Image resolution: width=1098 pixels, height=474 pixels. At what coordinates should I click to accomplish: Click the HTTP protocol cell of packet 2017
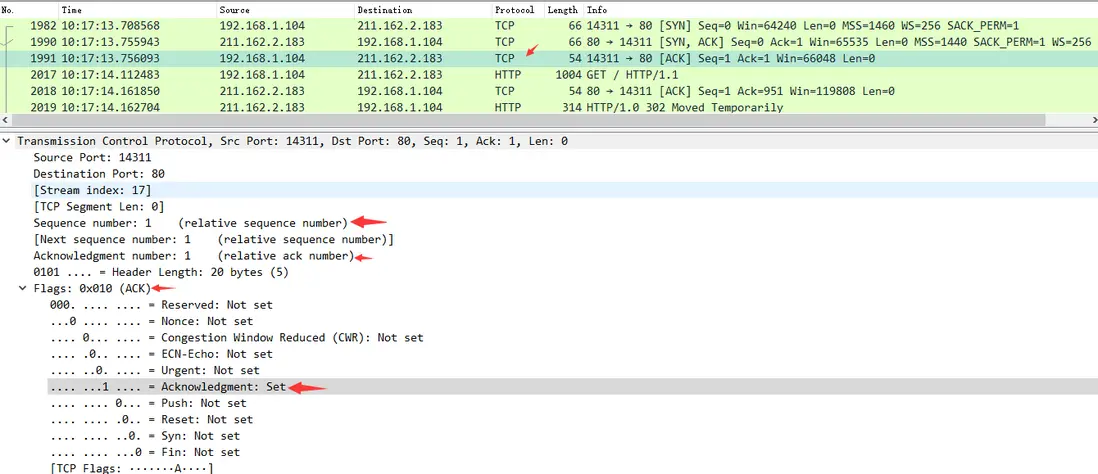pyautogui.click(x=508, y=75)
